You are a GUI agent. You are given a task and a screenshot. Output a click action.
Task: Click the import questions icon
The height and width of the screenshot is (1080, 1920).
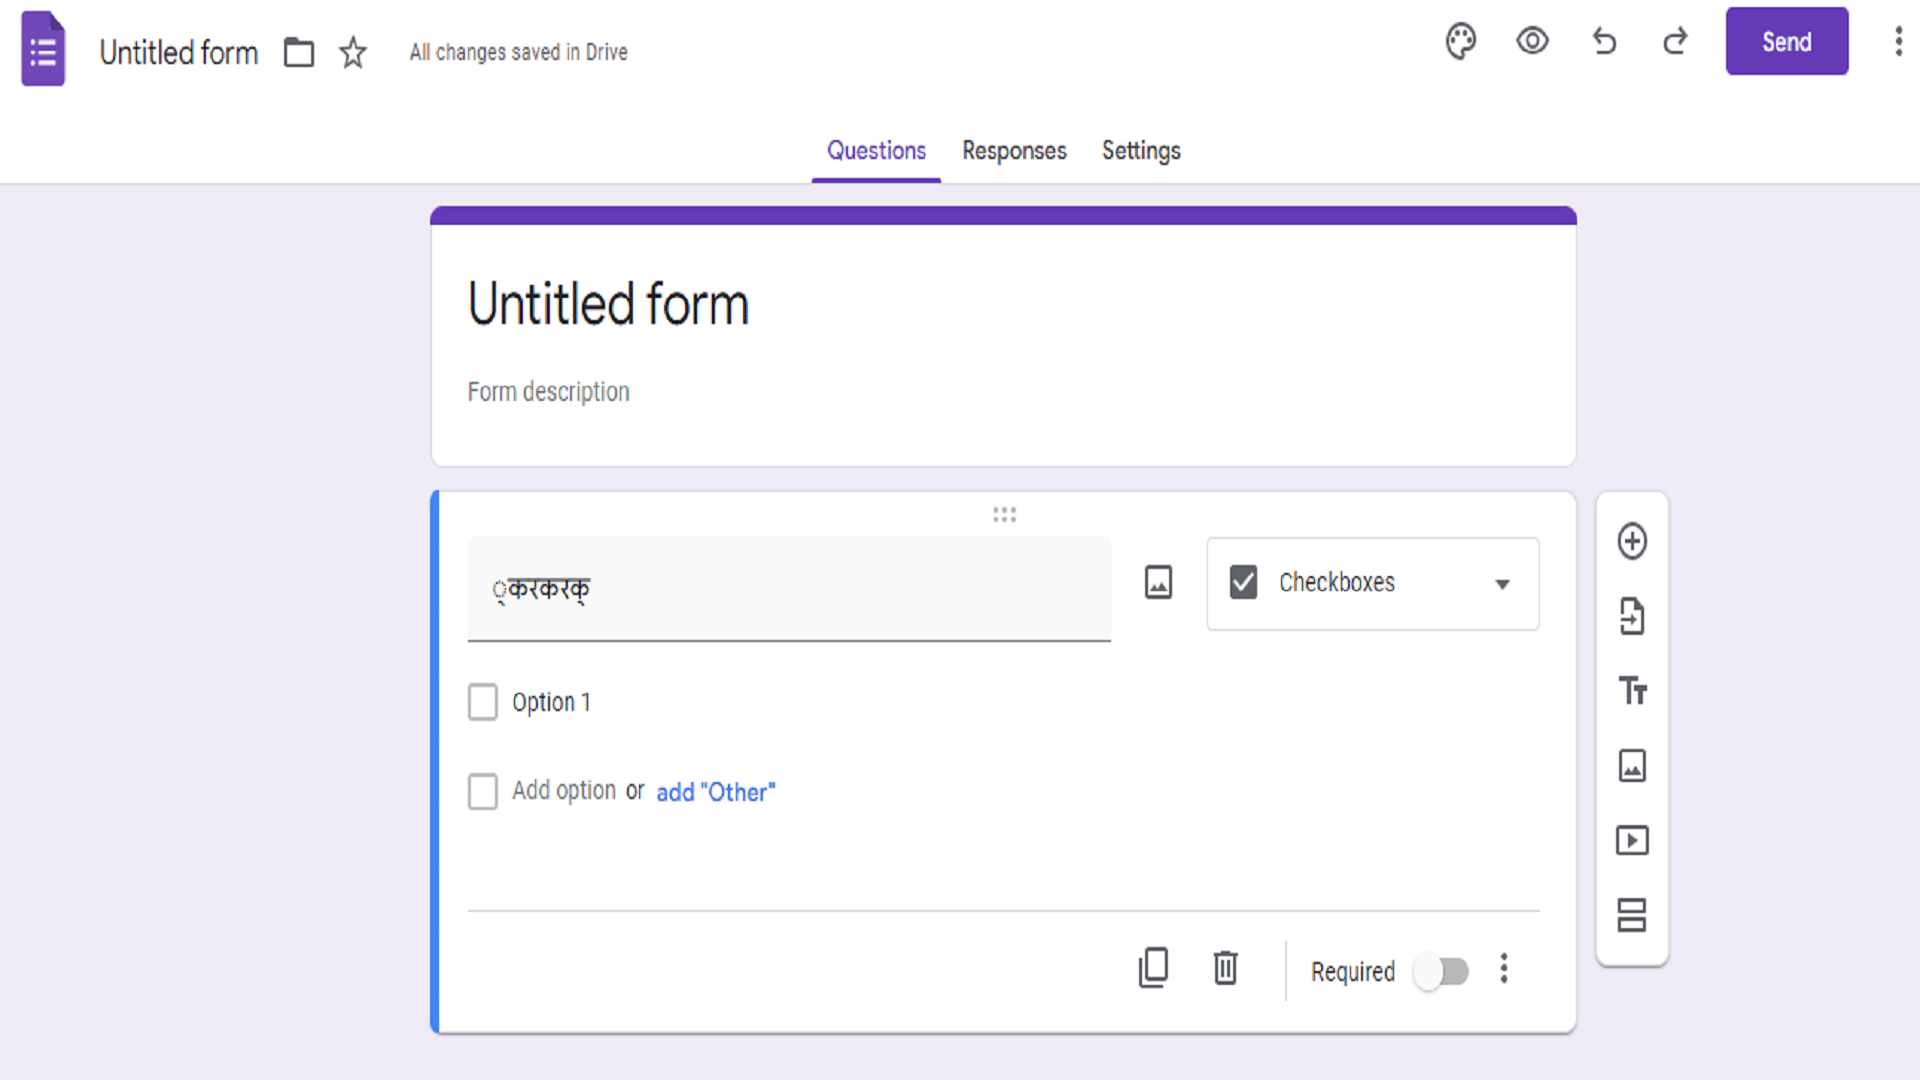click(x=1632, y=616)
